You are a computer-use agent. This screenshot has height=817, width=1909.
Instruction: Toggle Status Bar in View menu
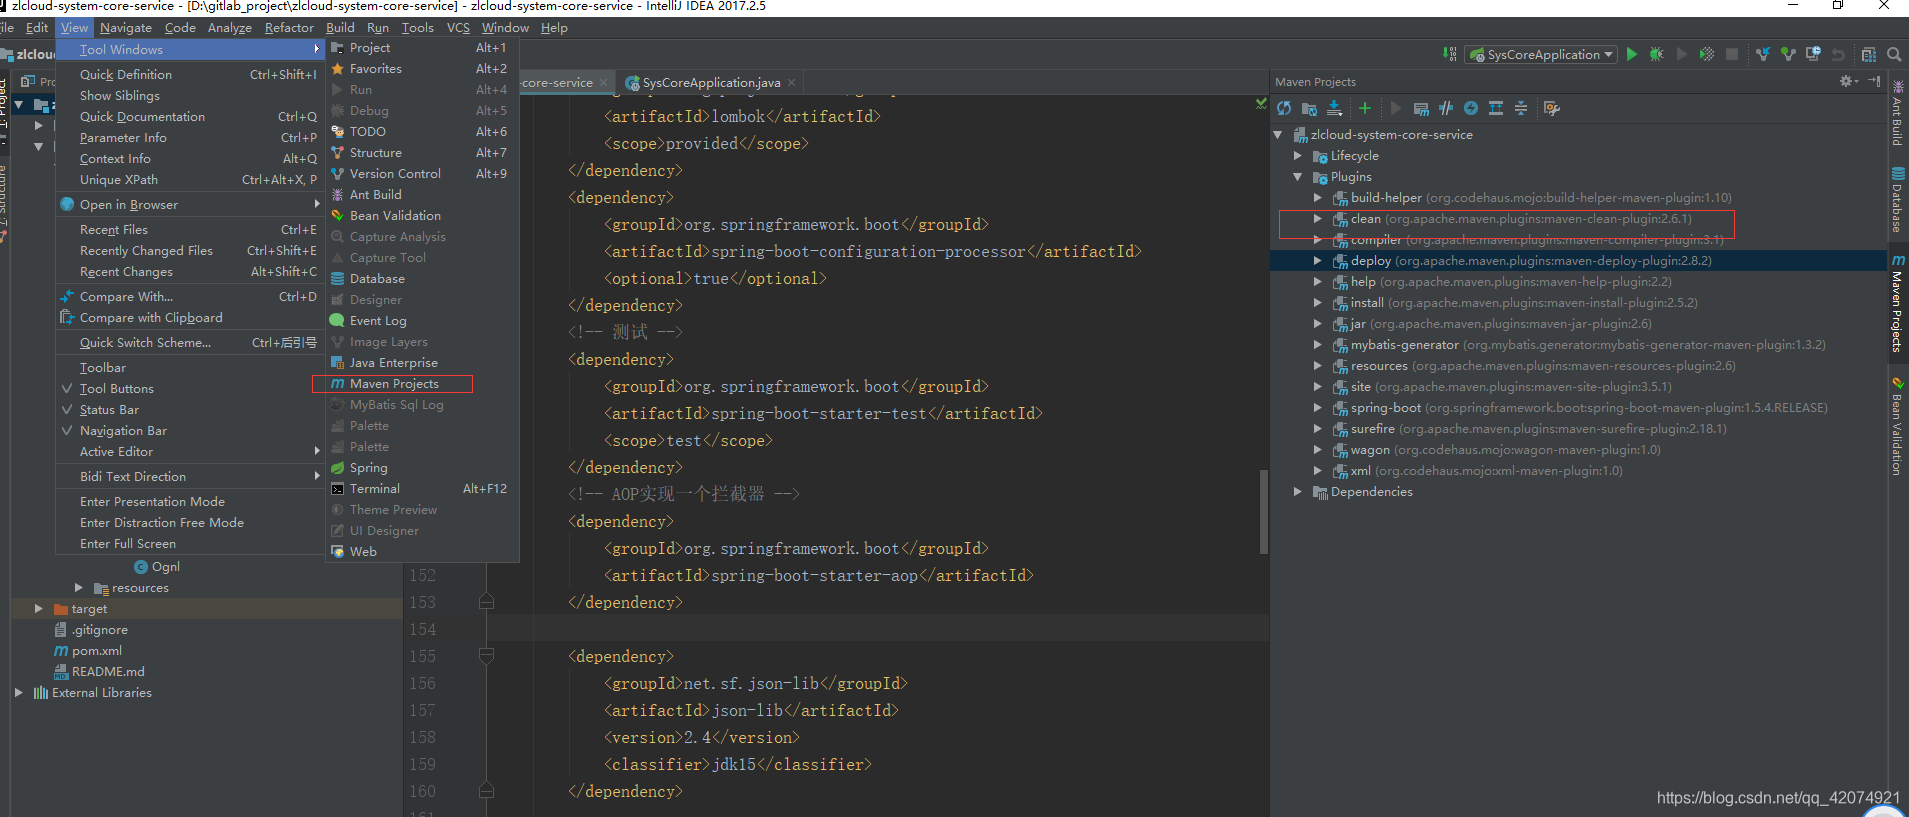(109, 409)
